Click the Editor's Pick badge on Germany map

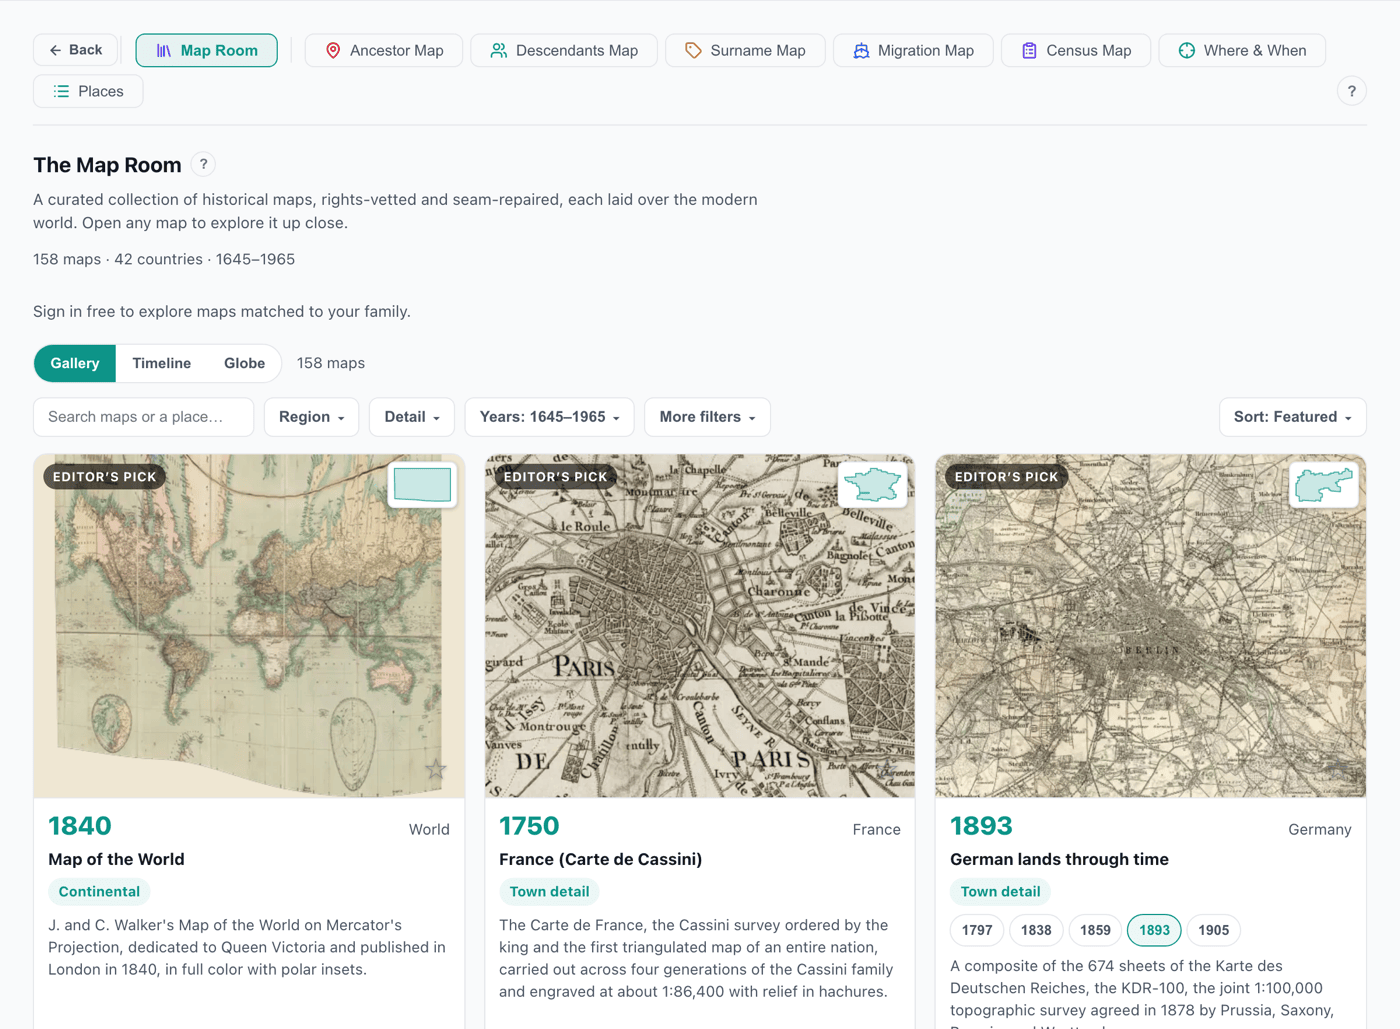click(x=1006, y=477)
